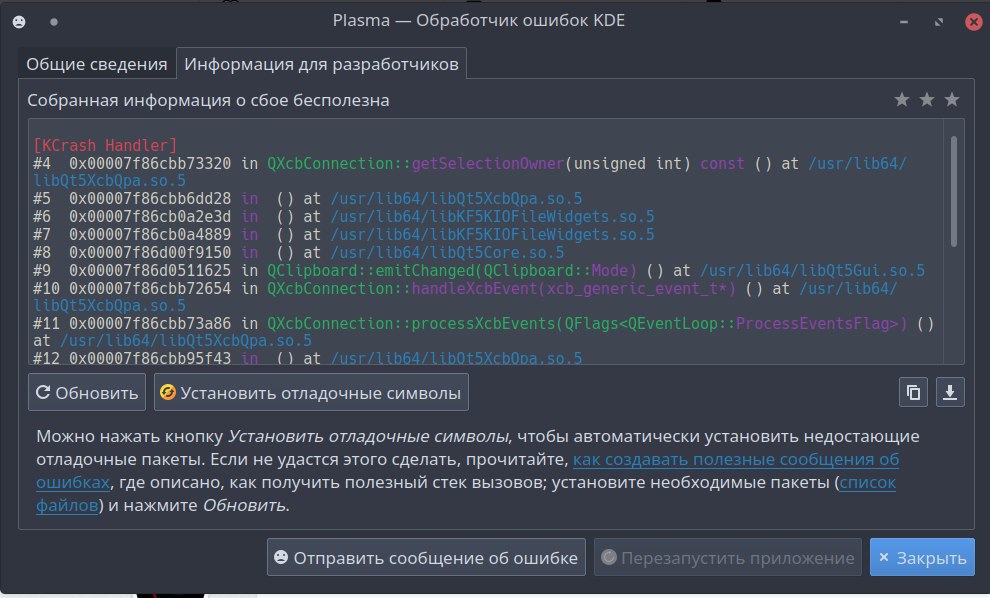Click the second rating star

coord(927,100)
